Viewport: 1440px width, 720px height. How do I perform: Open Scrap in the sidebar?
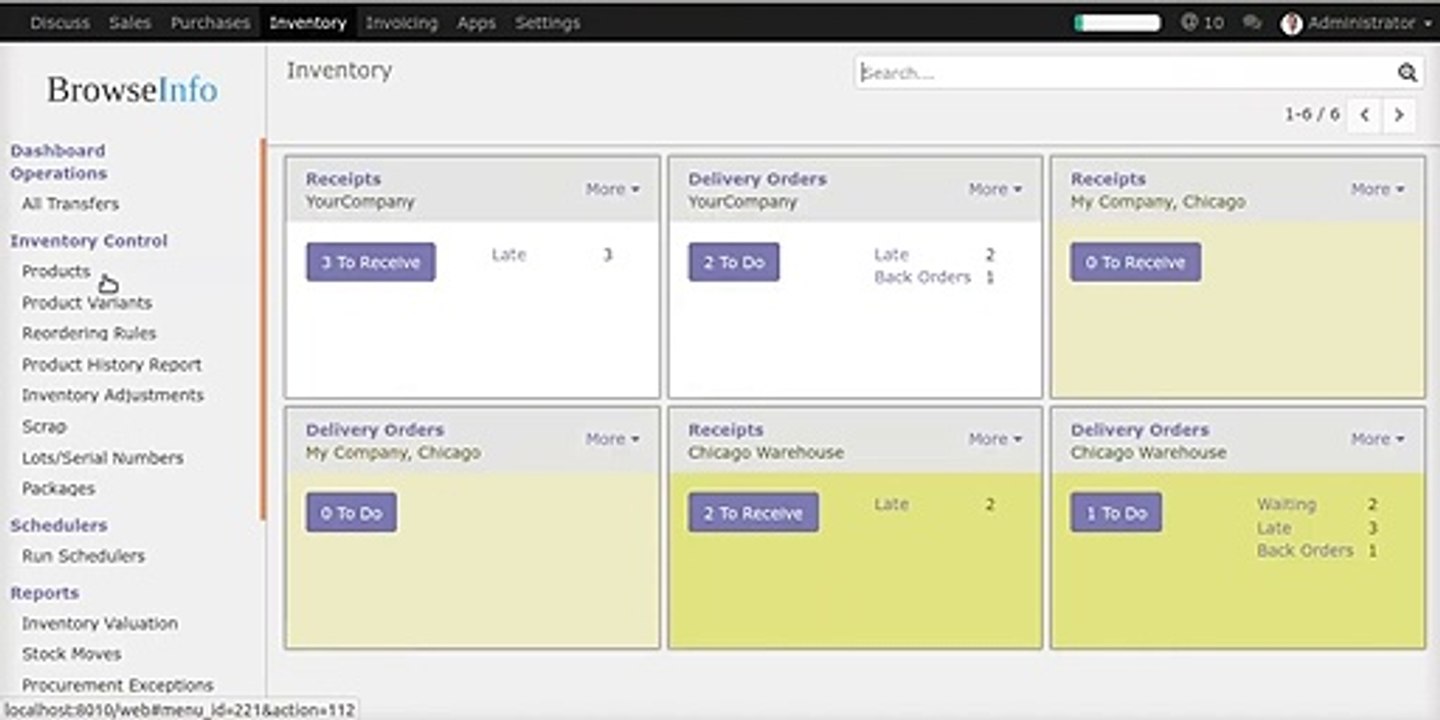pyautogui.click(x=44, y=426)
